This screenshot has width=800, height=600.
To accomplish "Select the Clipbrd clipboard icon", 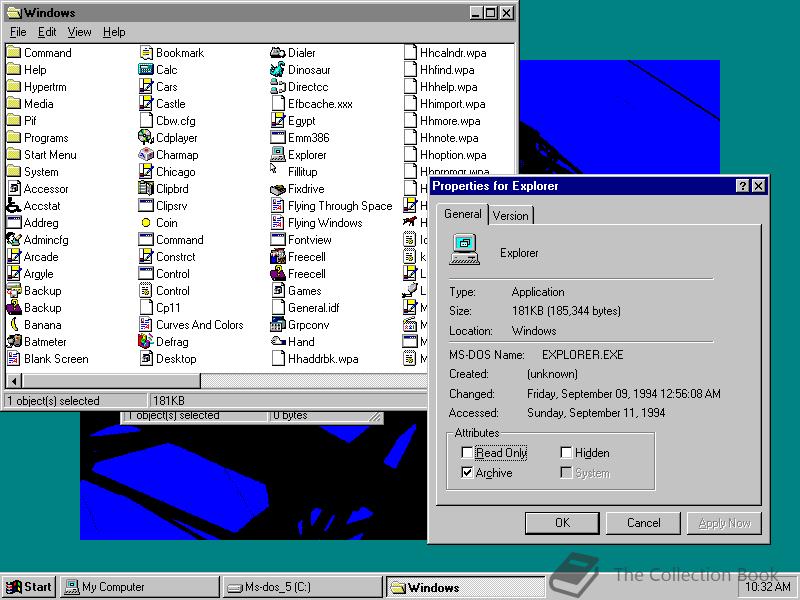I will point(146,188).
